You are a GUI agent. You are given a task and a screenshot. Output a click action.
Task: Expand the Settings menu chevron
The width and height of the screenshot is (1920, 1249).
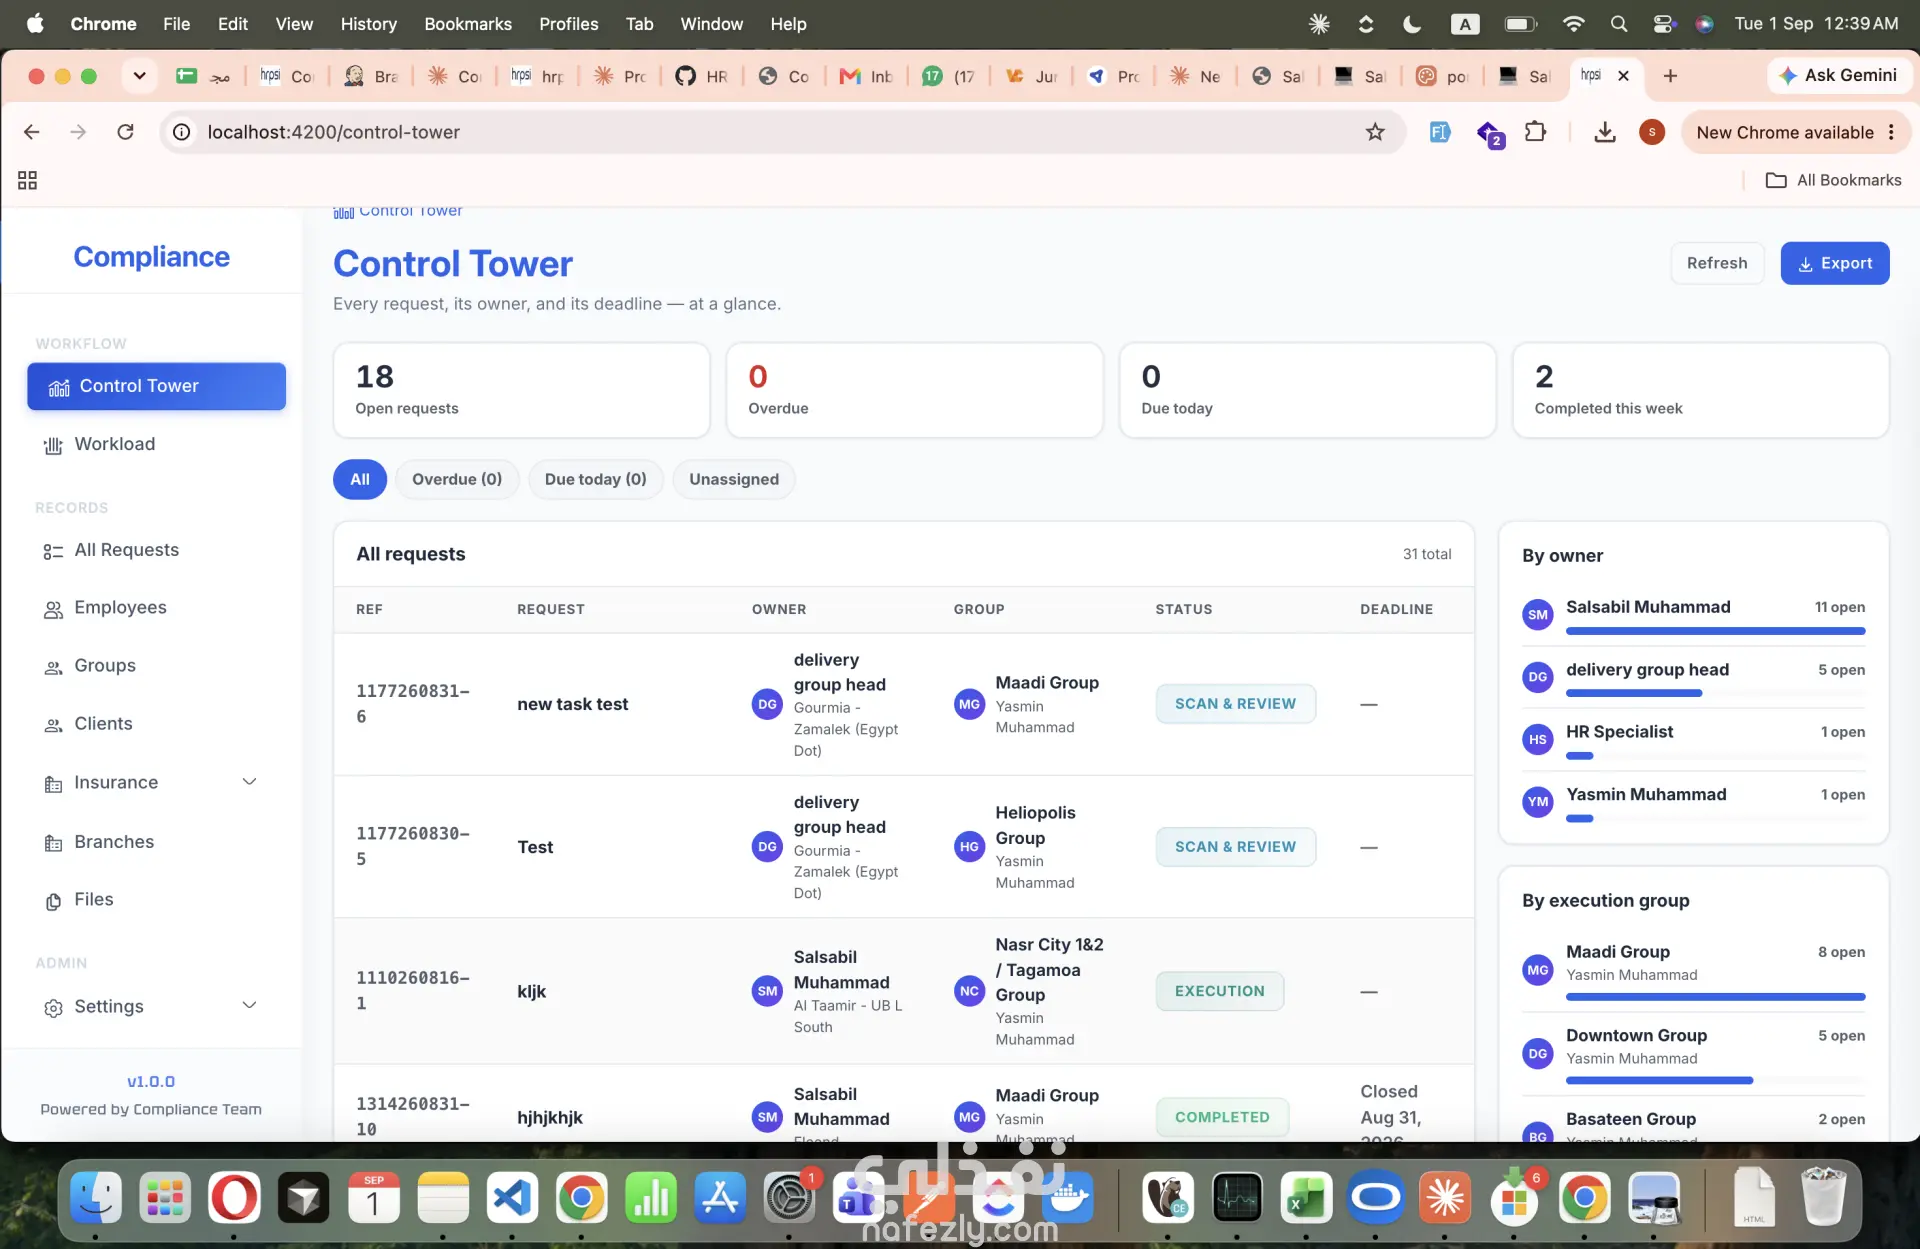pos(250,1006)
